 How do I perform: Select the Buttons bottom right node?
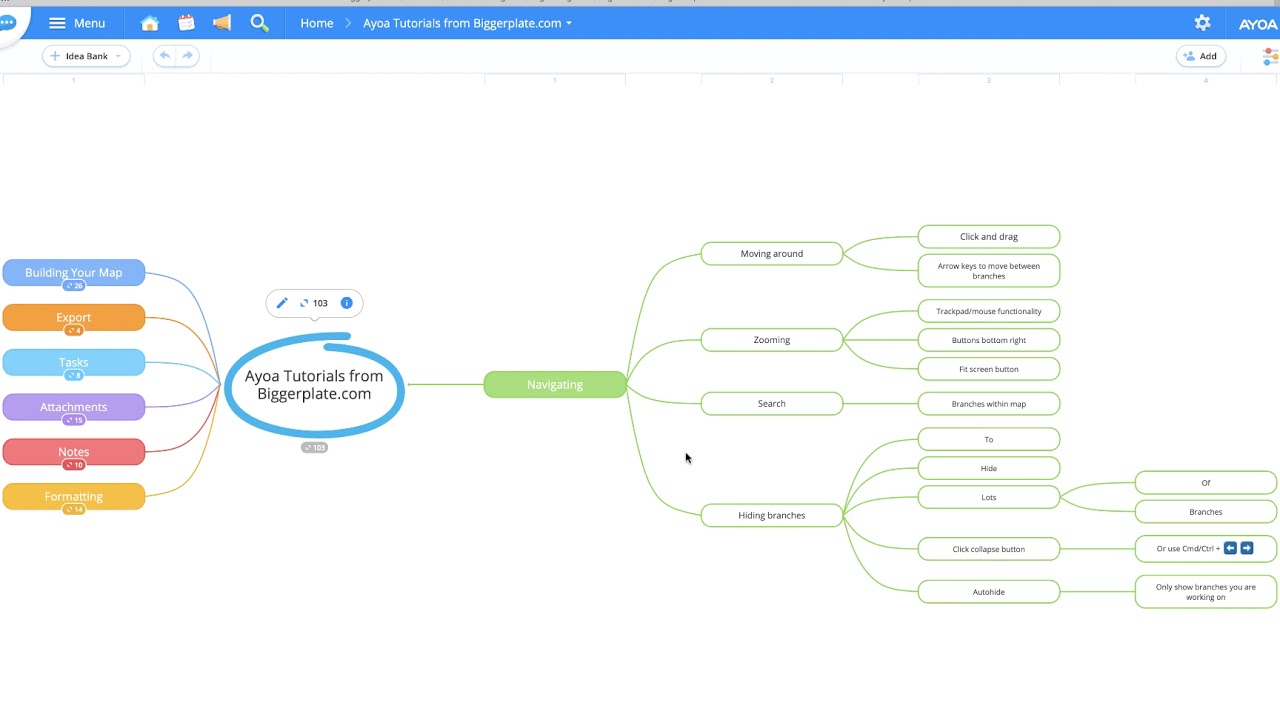989,340
